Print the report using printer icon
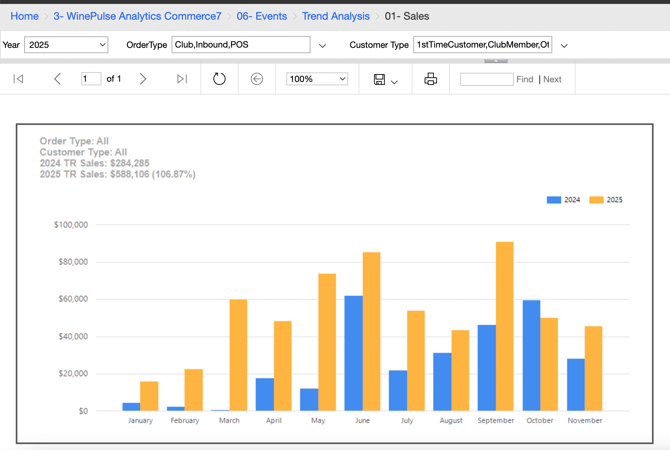 pyautogui.click(x=430, y=79)
